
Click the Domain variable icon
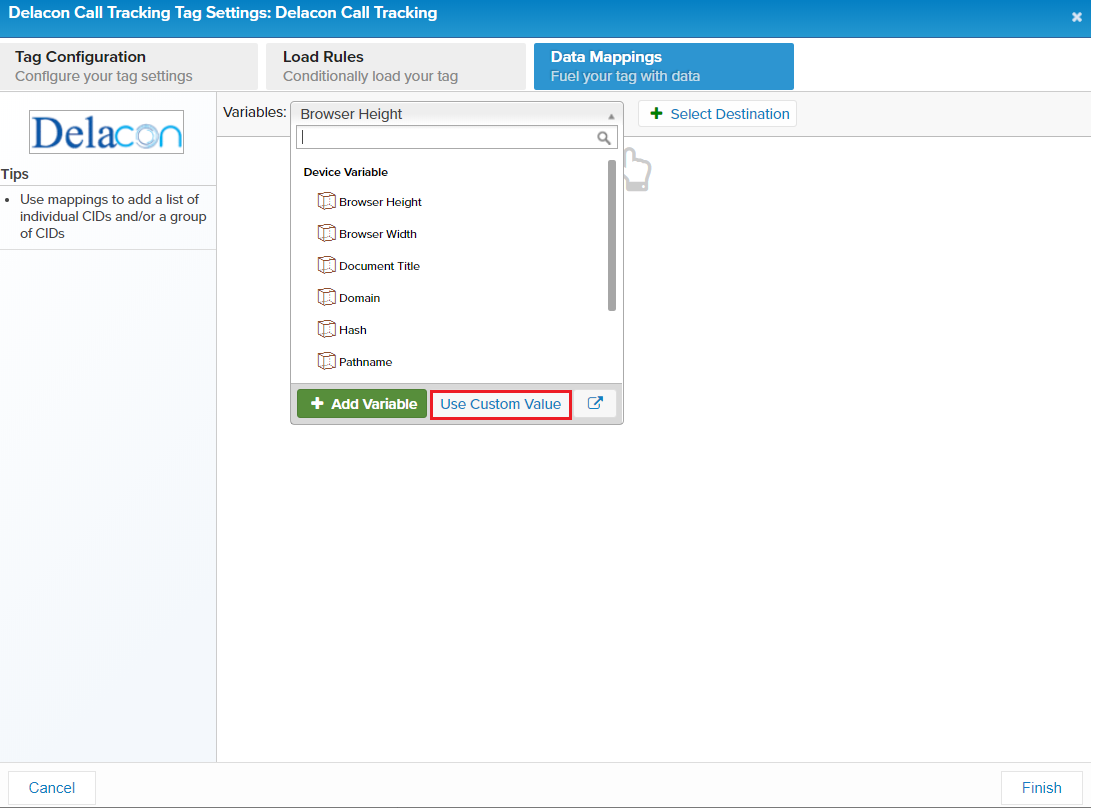tap(326, 298)
